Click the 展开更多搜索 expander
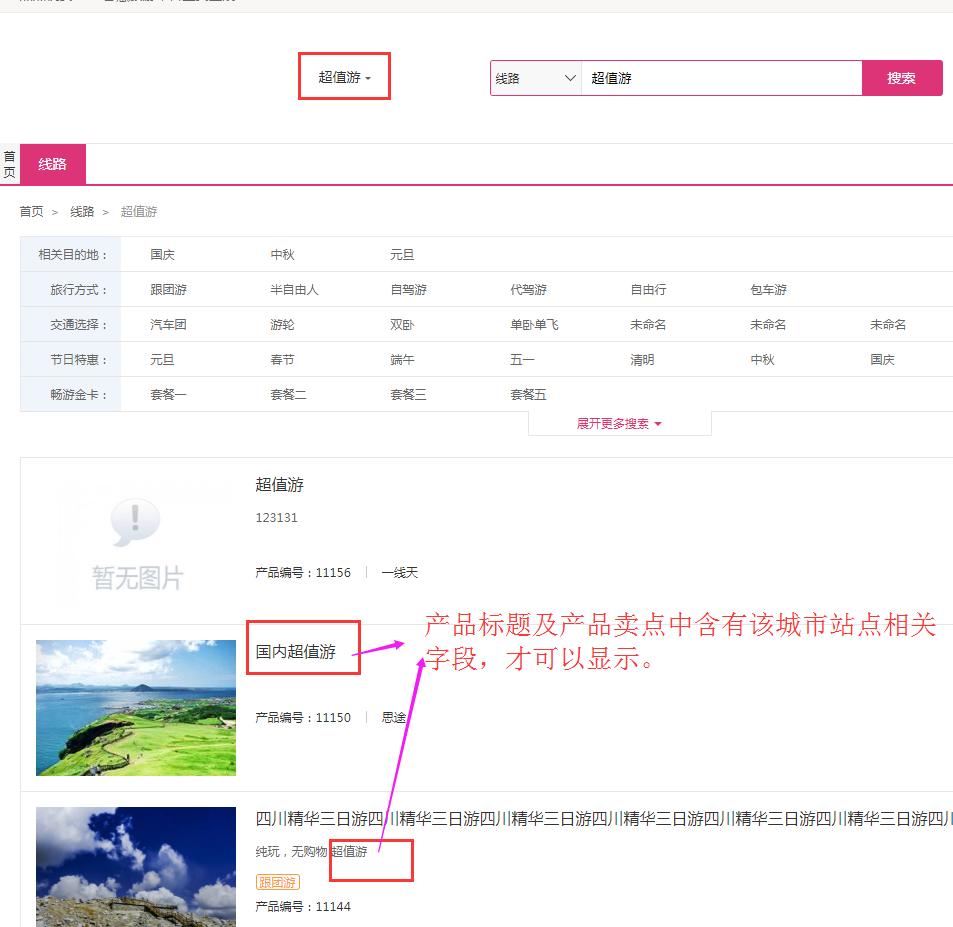Screen dimensions: 953x927 click(619, 424)
